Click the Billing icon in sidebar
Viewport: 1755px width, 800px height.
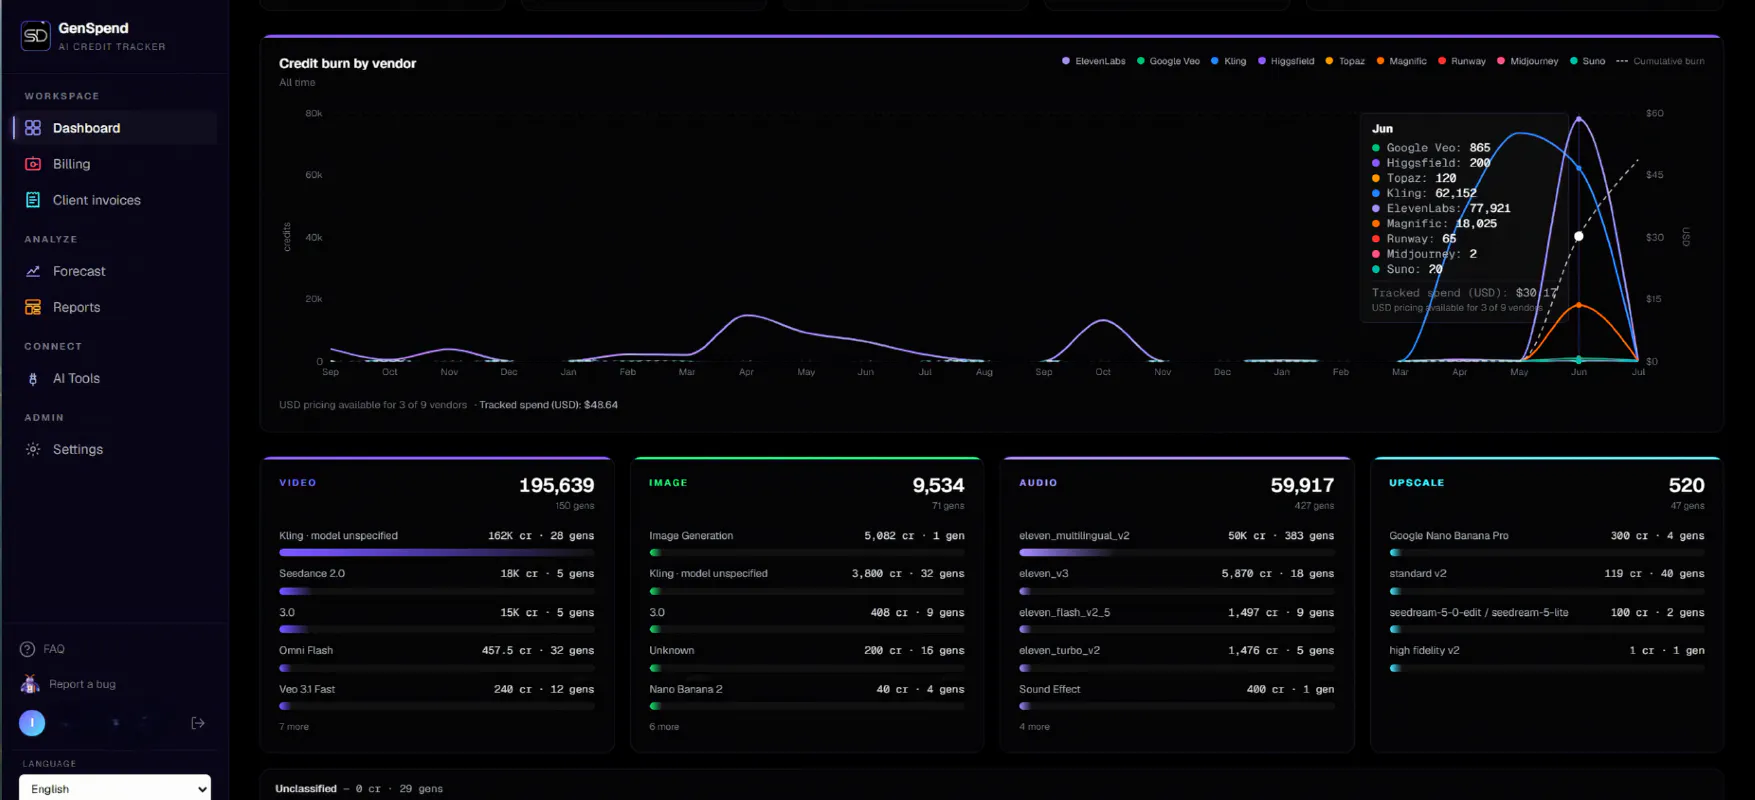pos(33,164)
